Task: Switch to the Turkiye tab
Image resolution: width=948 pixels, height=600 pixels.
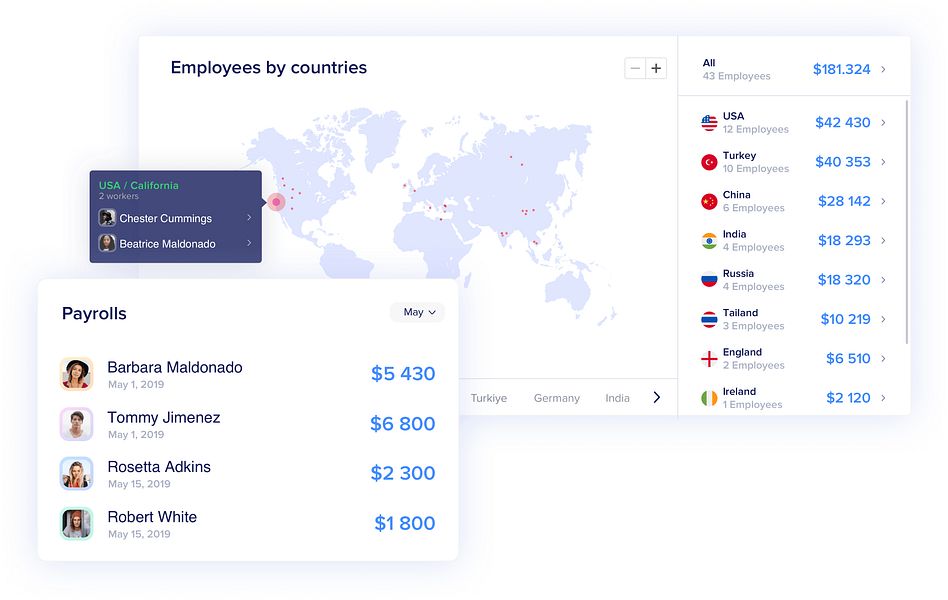Action: 489,397
